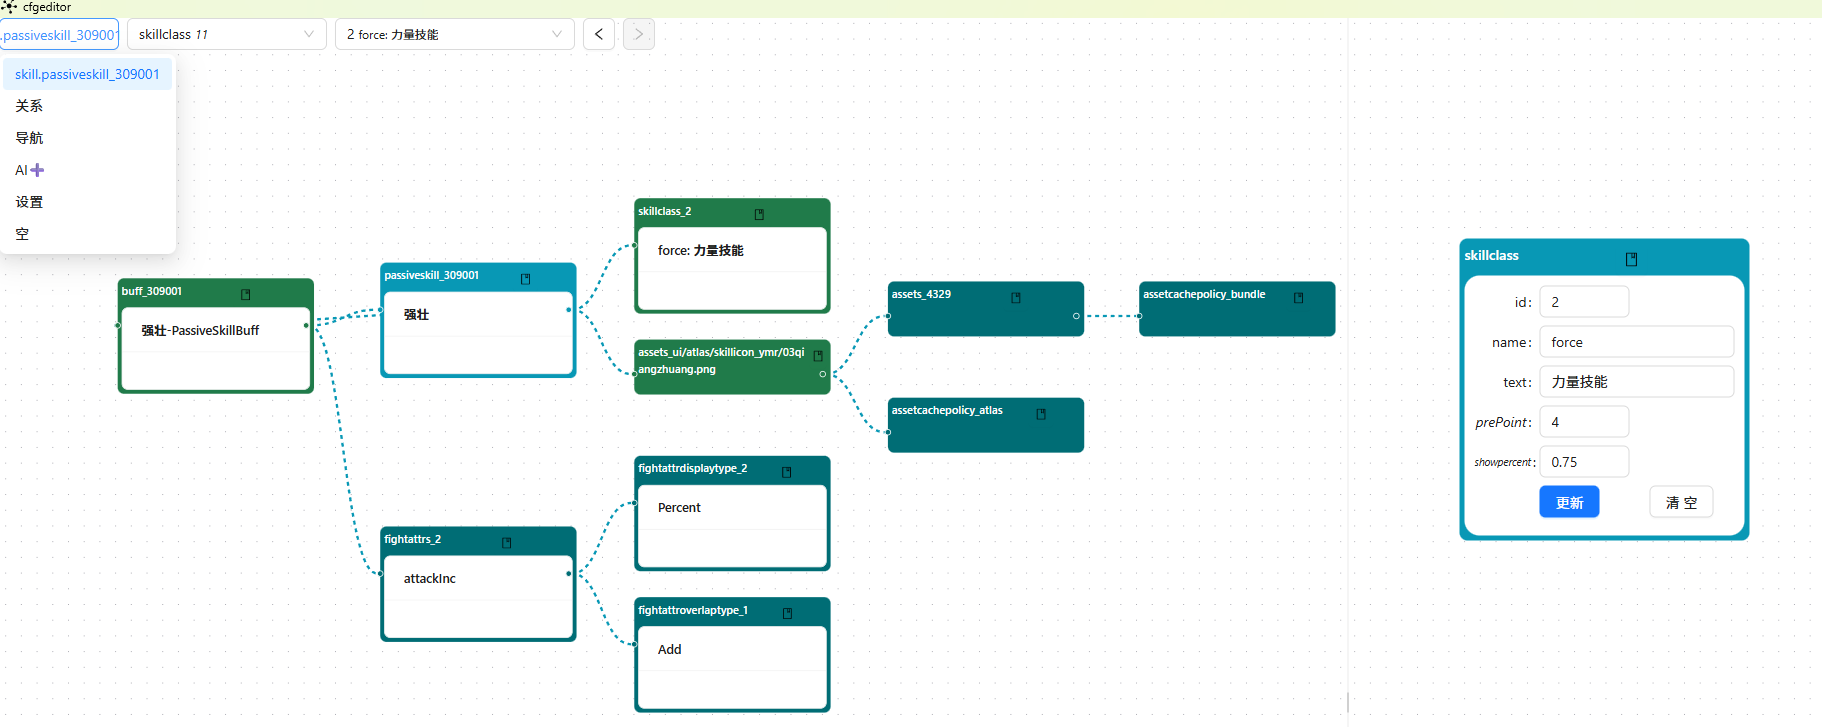Click the note icon on buff_309001 node
1822x727 pixels.
pos(245,294)
